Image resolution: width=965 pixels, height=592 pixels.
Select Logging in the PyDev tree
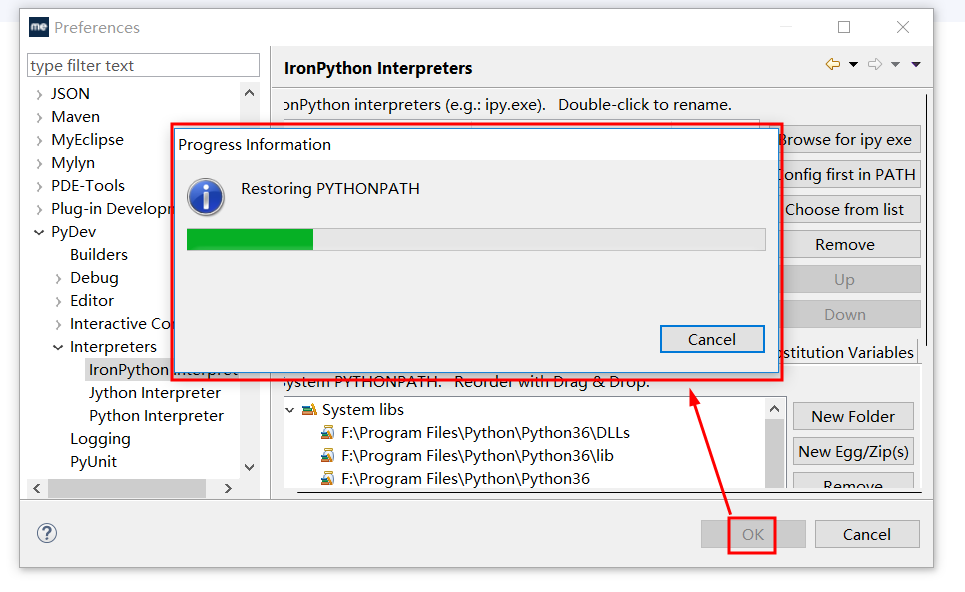pos(100,439)
